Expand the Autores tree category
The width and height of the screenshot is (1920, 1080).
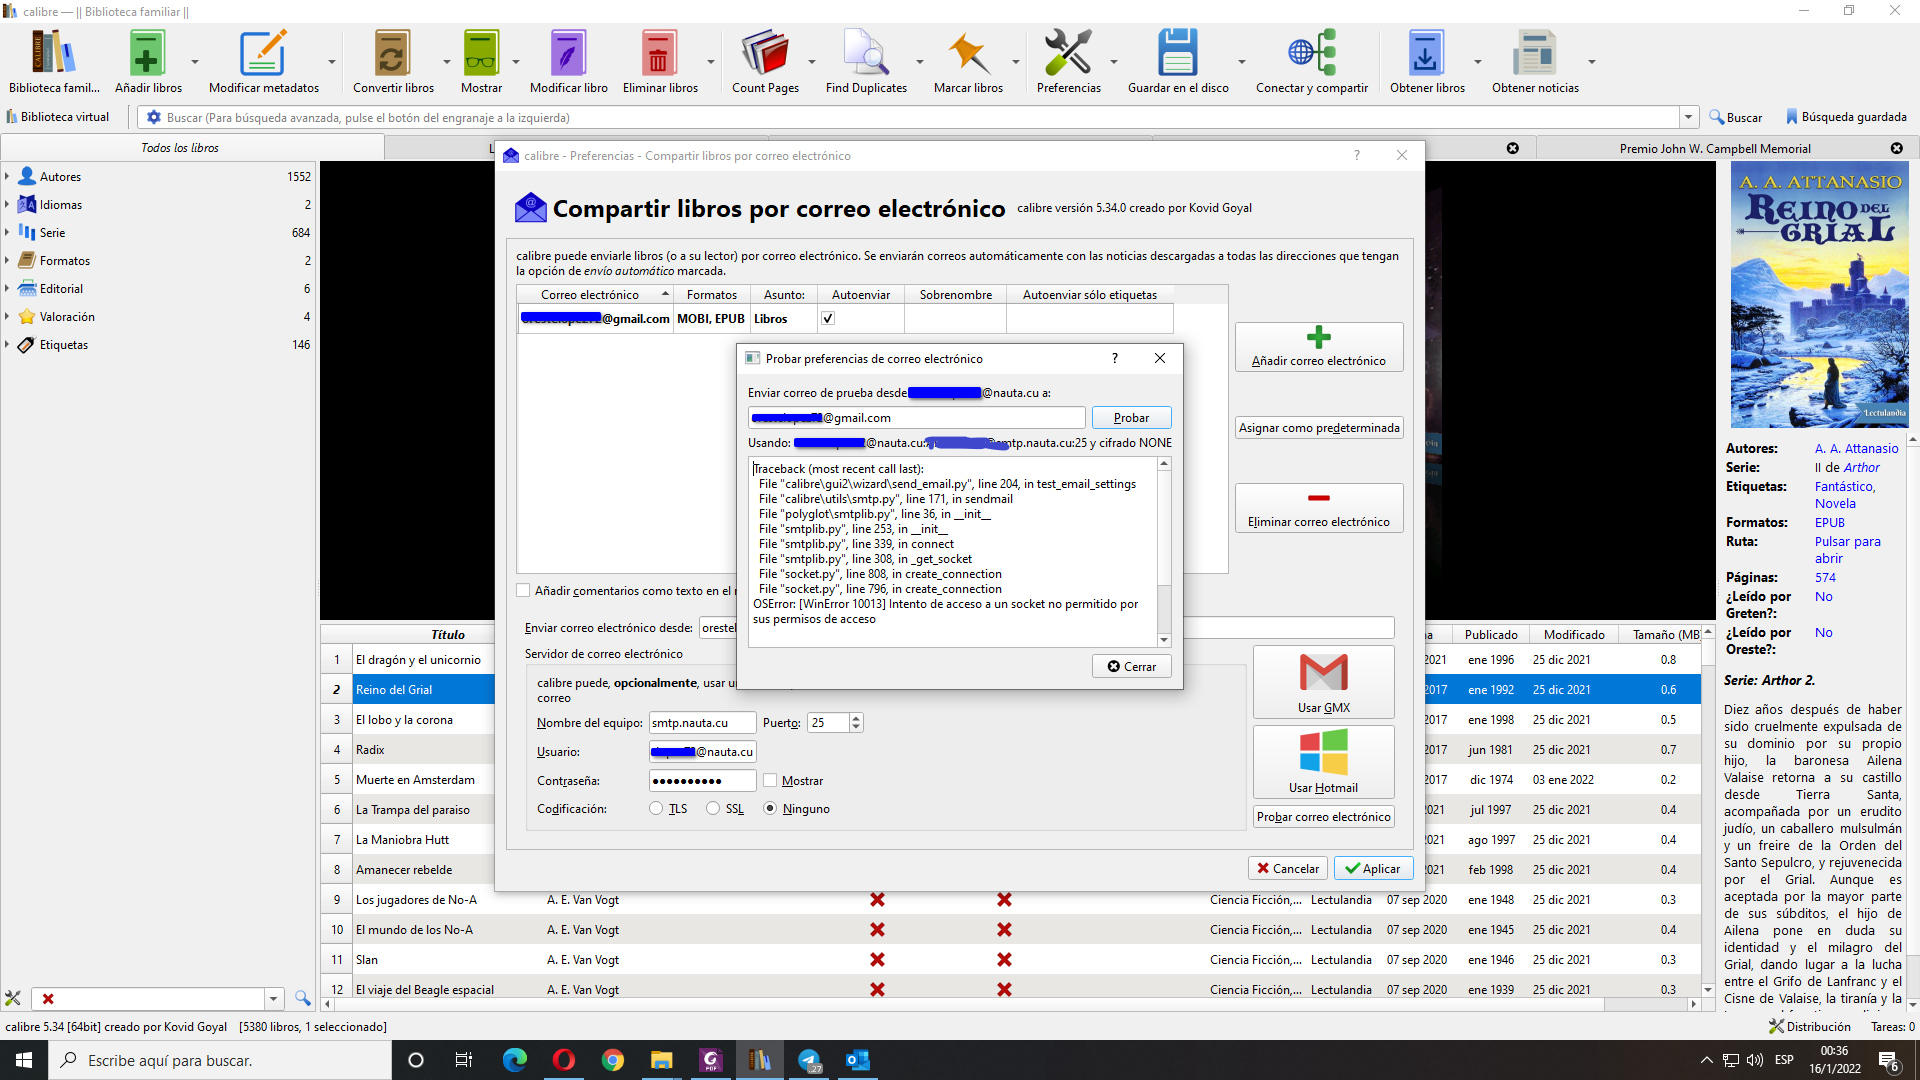click(x=7, y=177)
